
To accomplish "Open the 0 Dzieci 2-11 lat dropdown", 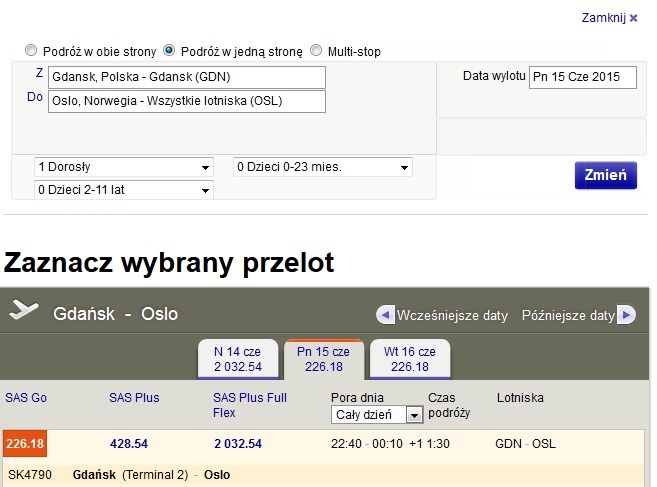I will pyautogui.click(x=124, y=190).
